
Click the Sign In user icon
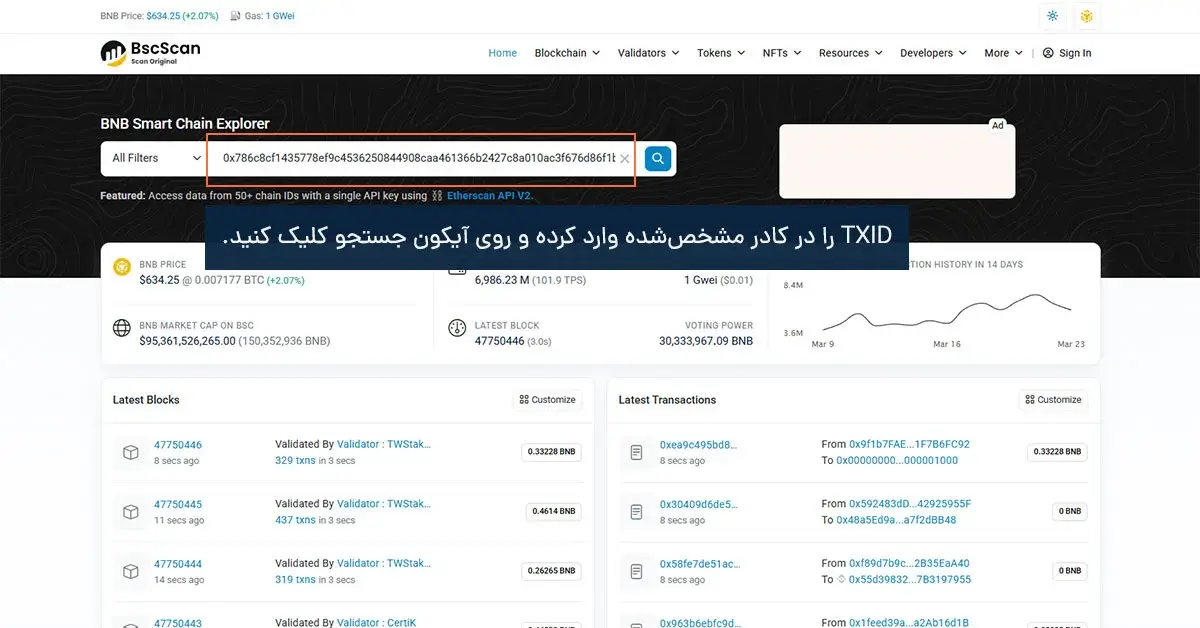[1048, 53]
